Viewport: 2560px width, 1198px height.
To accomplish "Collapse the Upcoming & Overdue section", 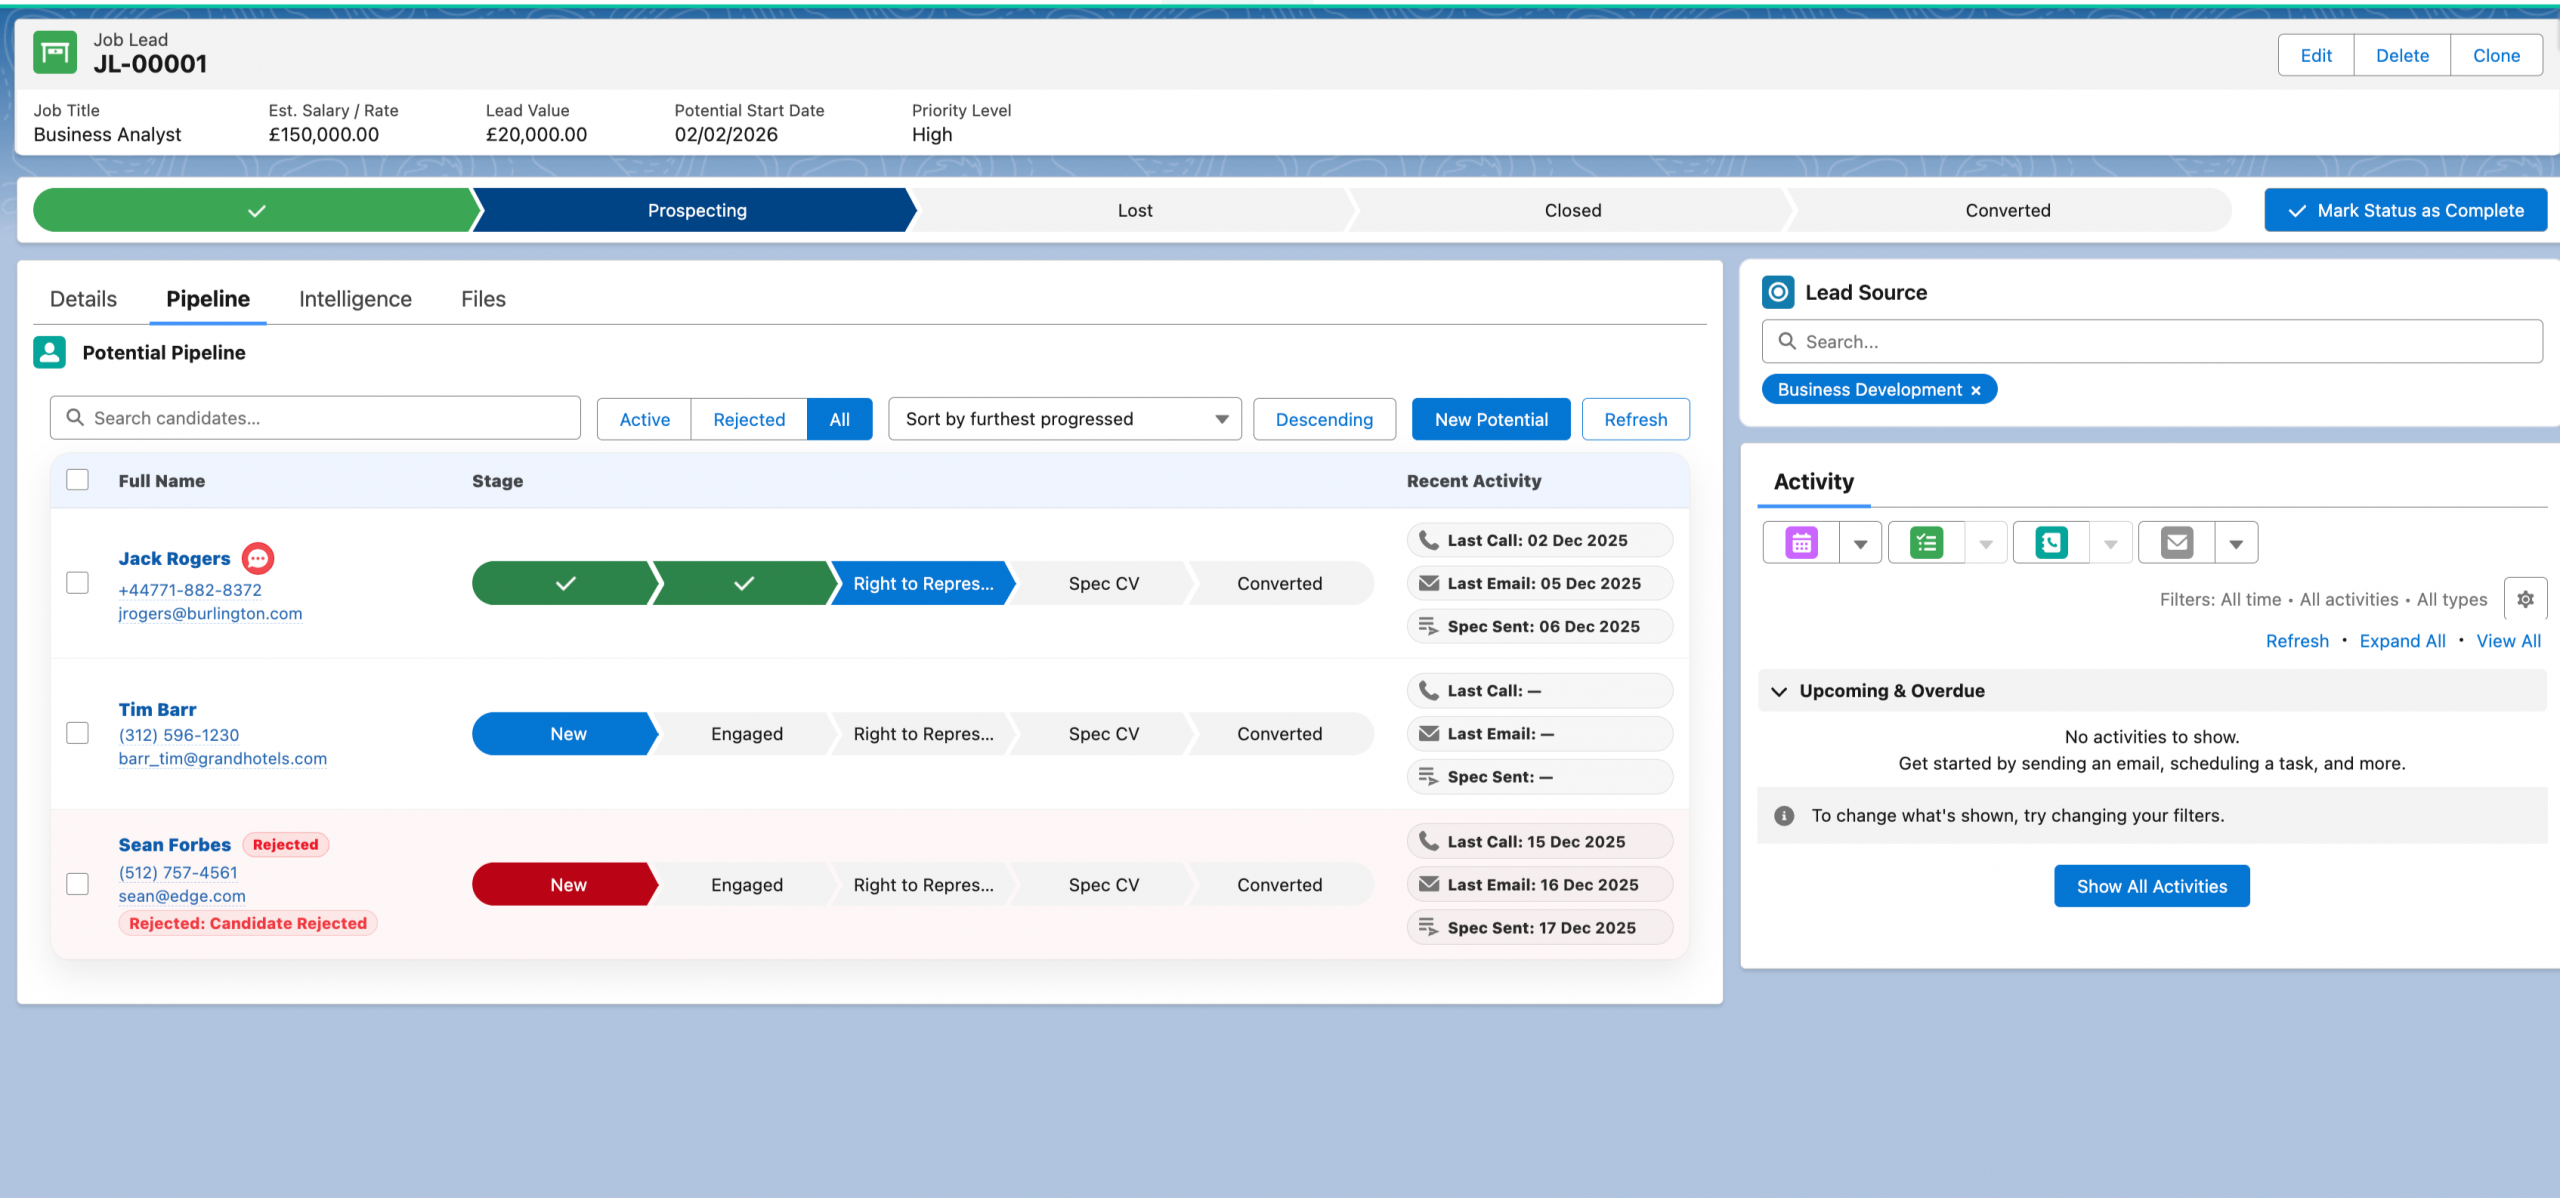I will click(x=1779, y=691).
